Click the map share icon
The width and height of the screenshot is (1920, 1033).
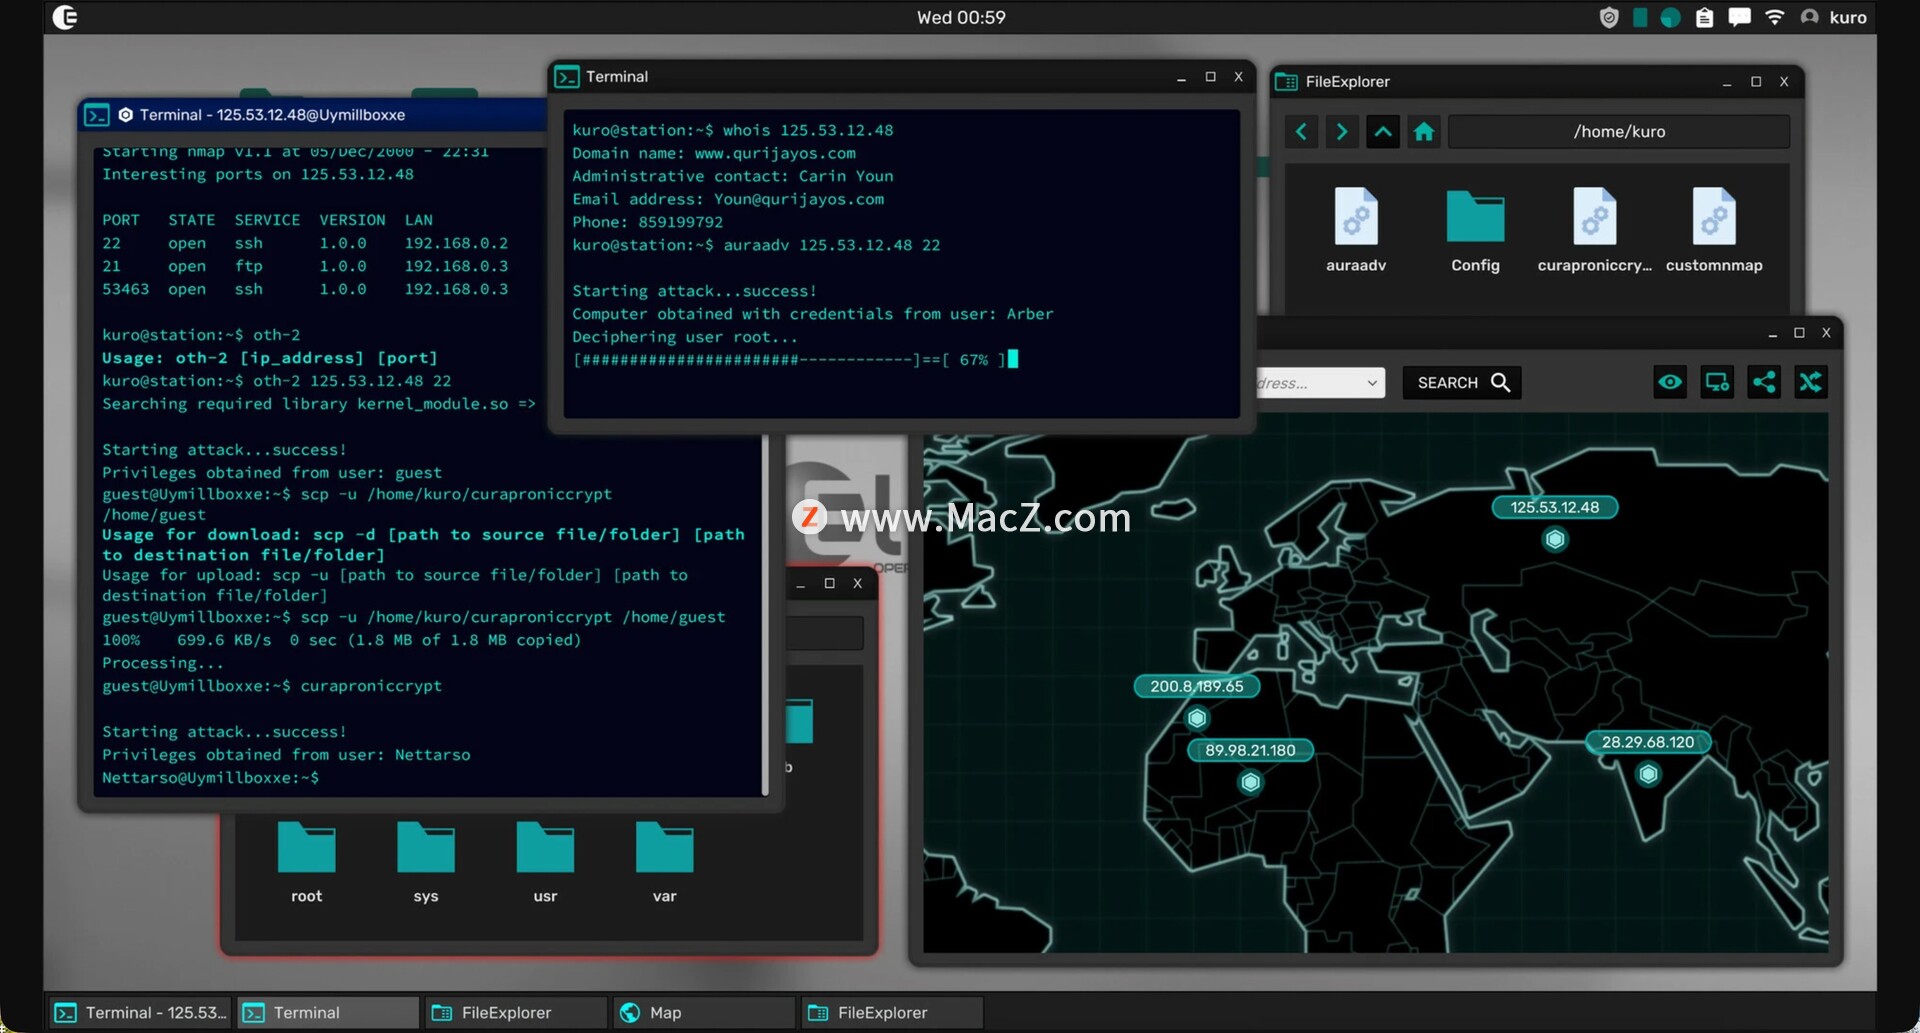[1764, 382]
